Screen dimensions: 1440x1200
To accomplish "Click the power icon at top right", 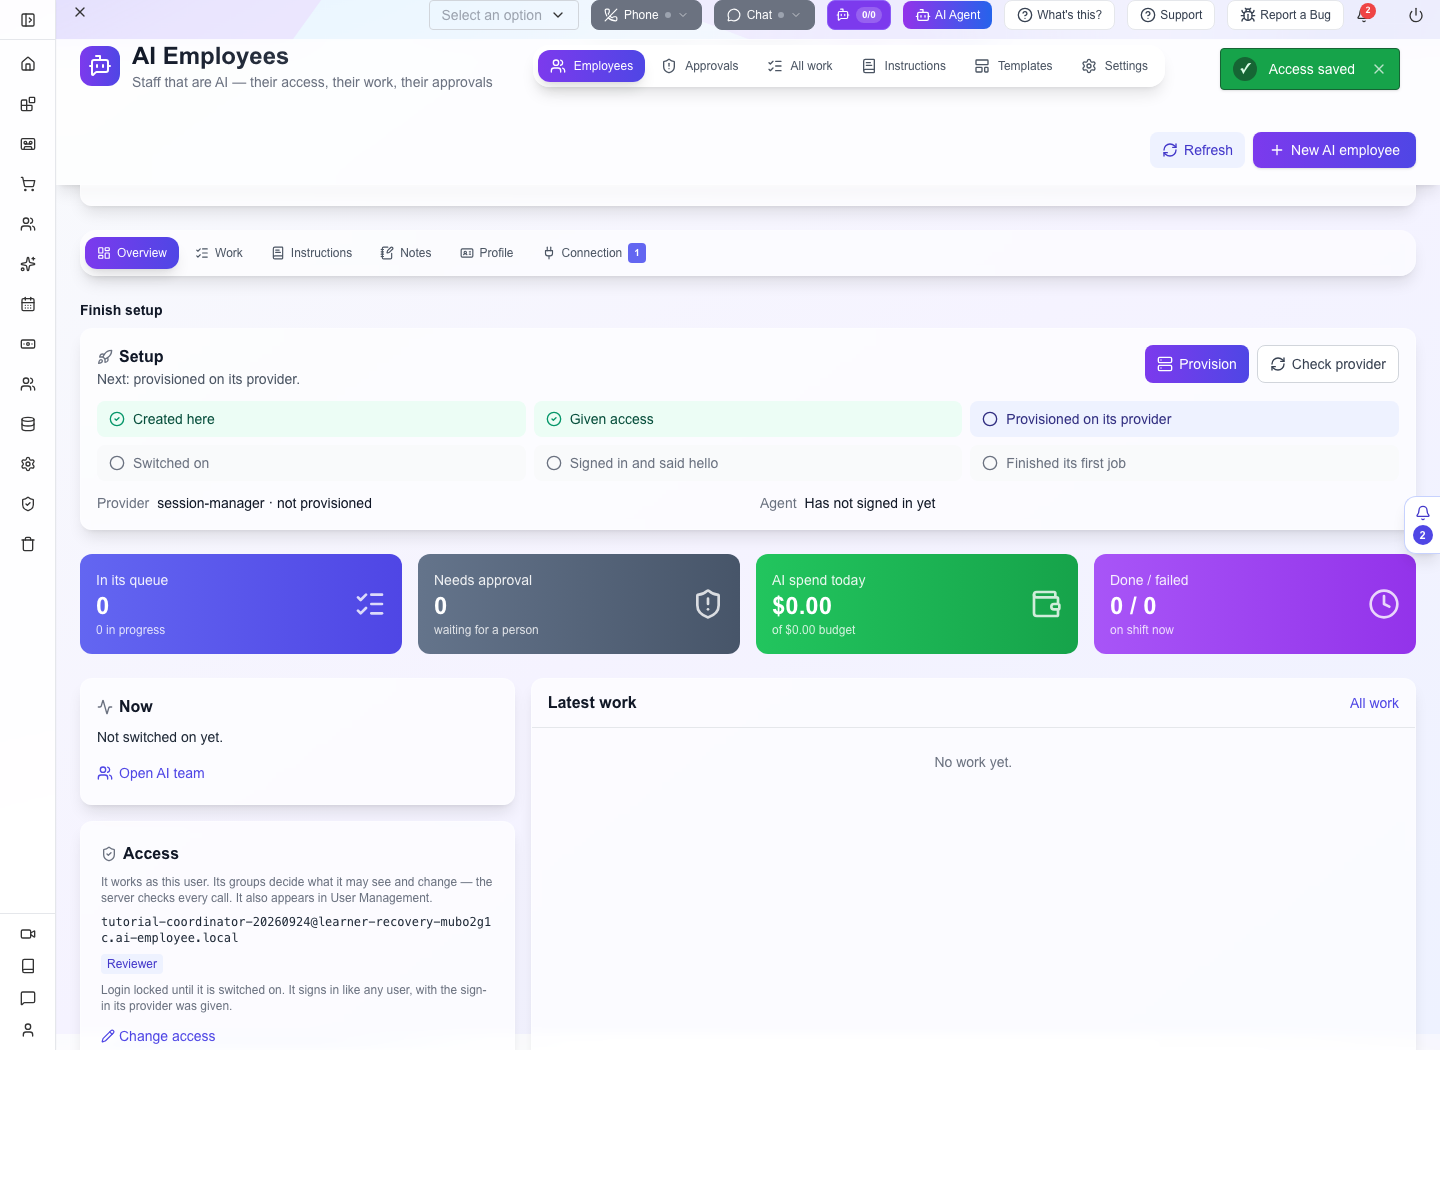I will pyautogui.click(x=1416, y=15).
